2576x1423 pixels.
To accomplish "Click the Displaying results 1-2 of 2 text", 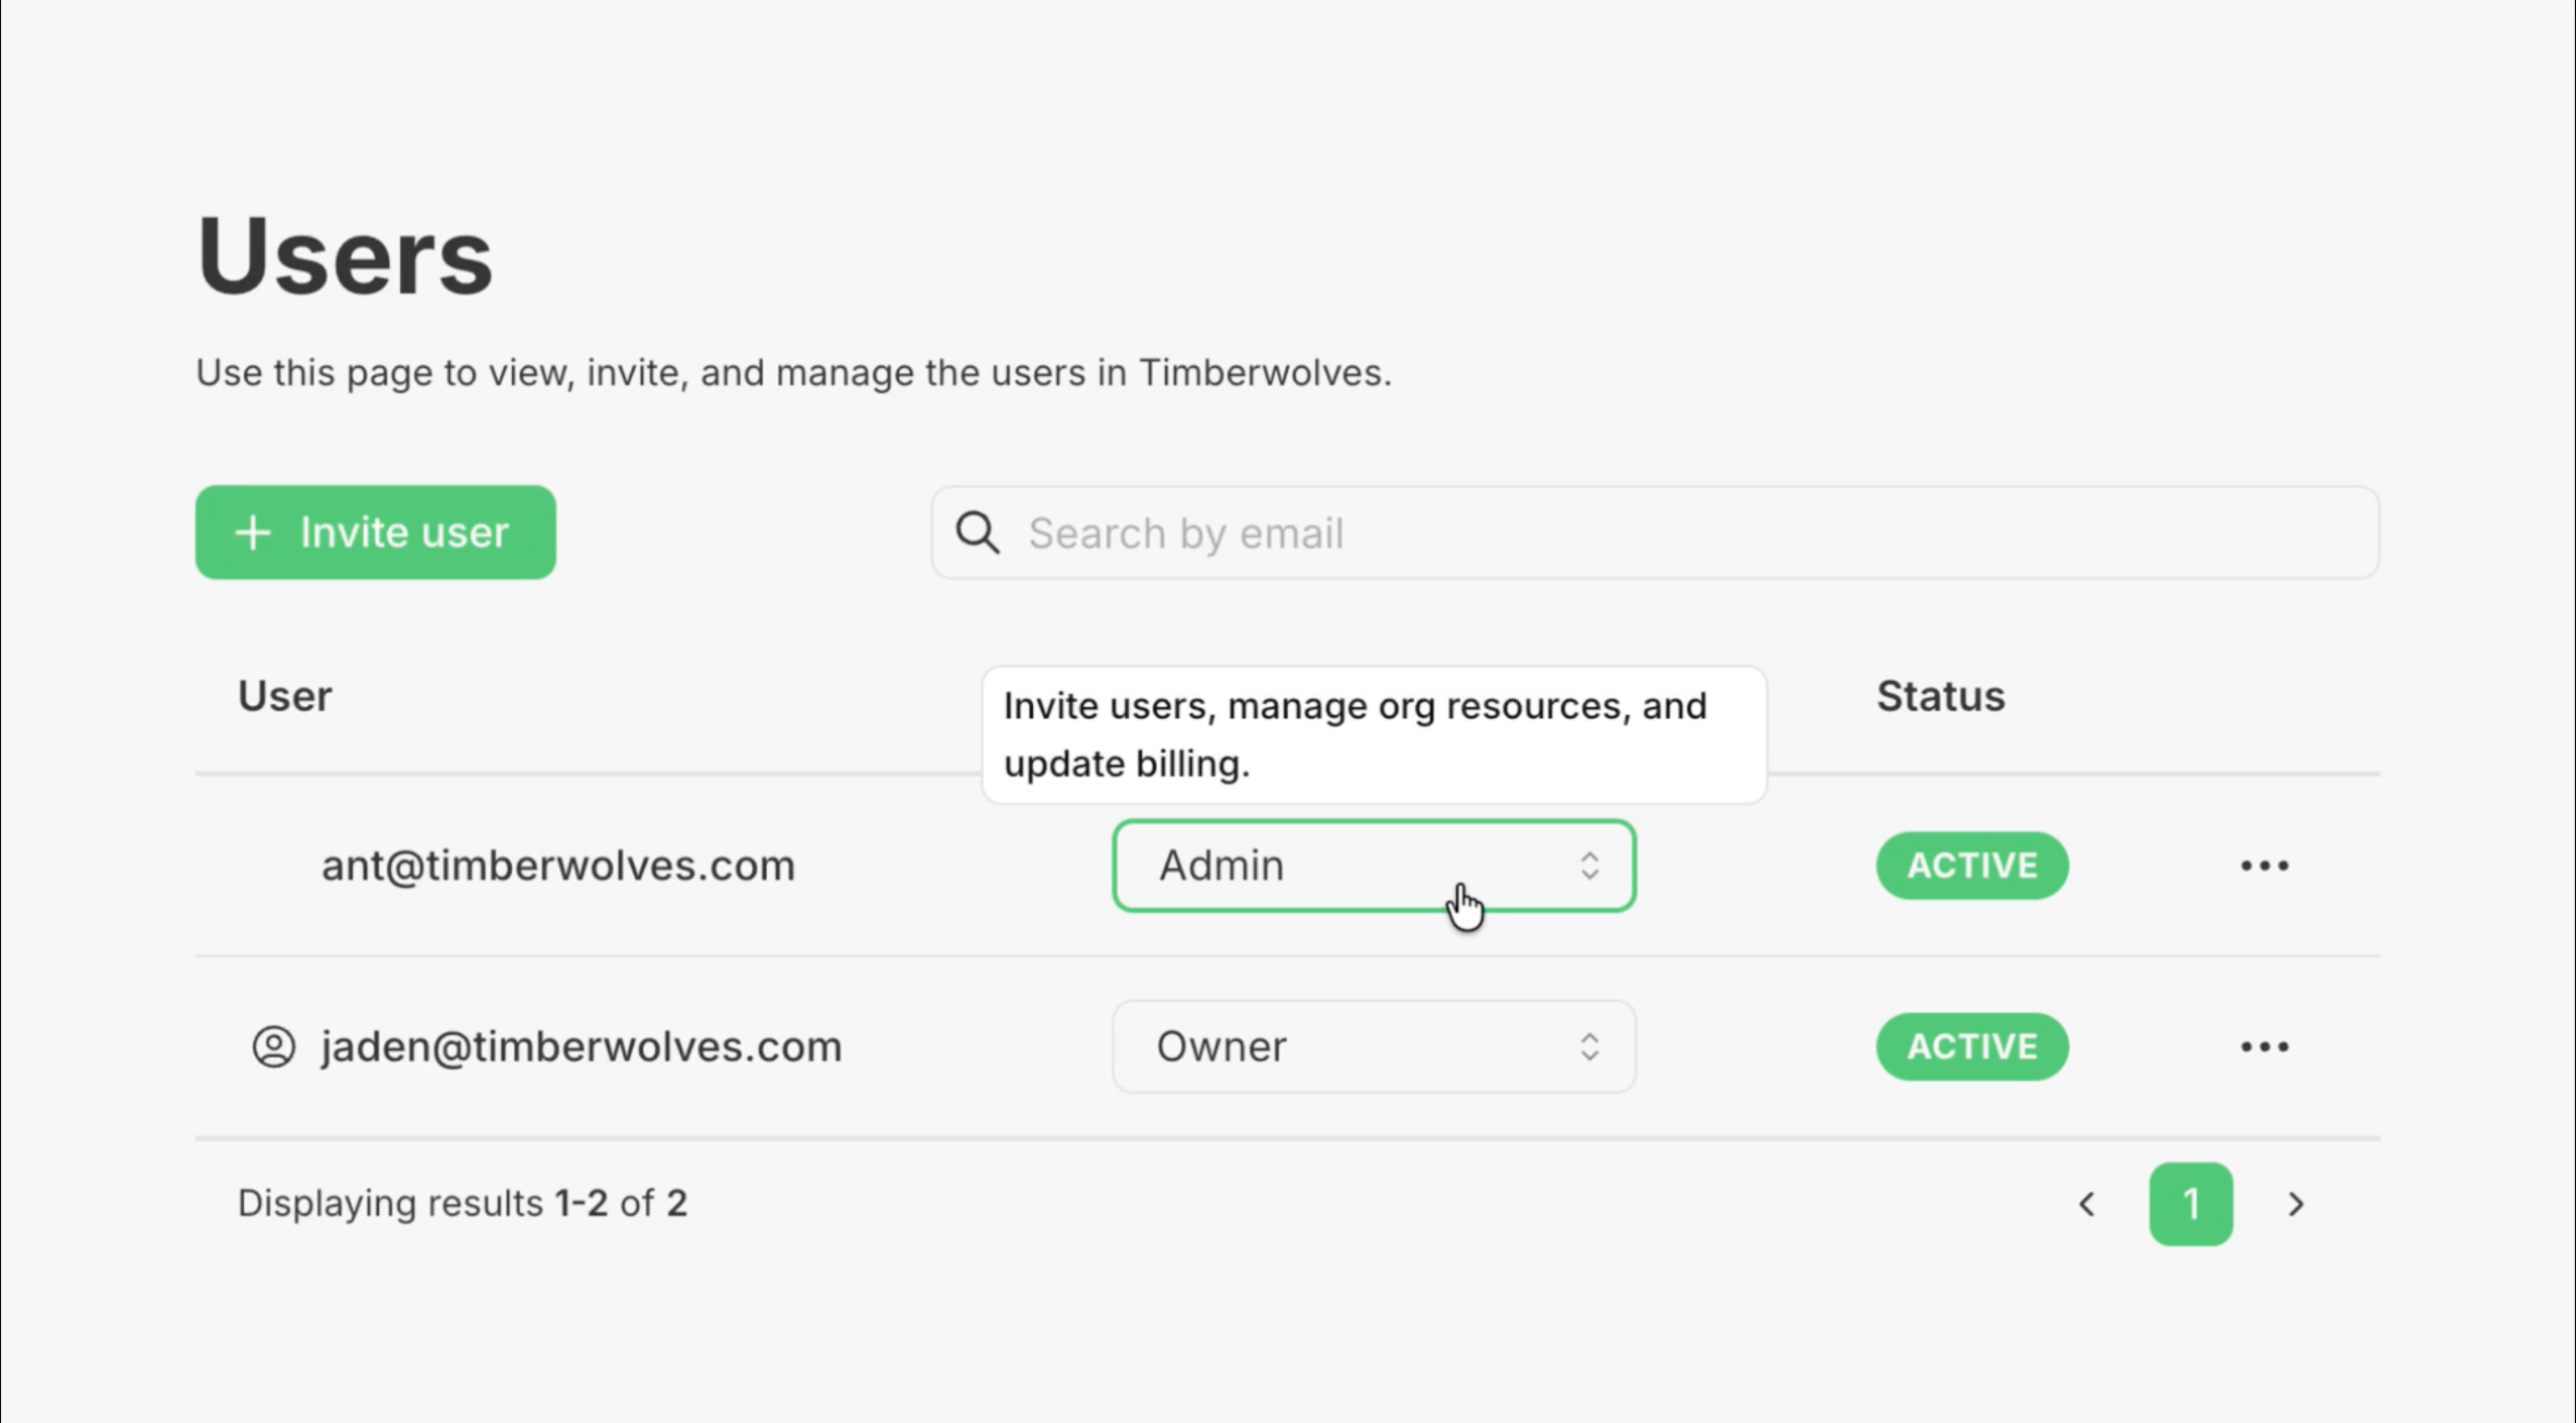I will coord(463,1203).
